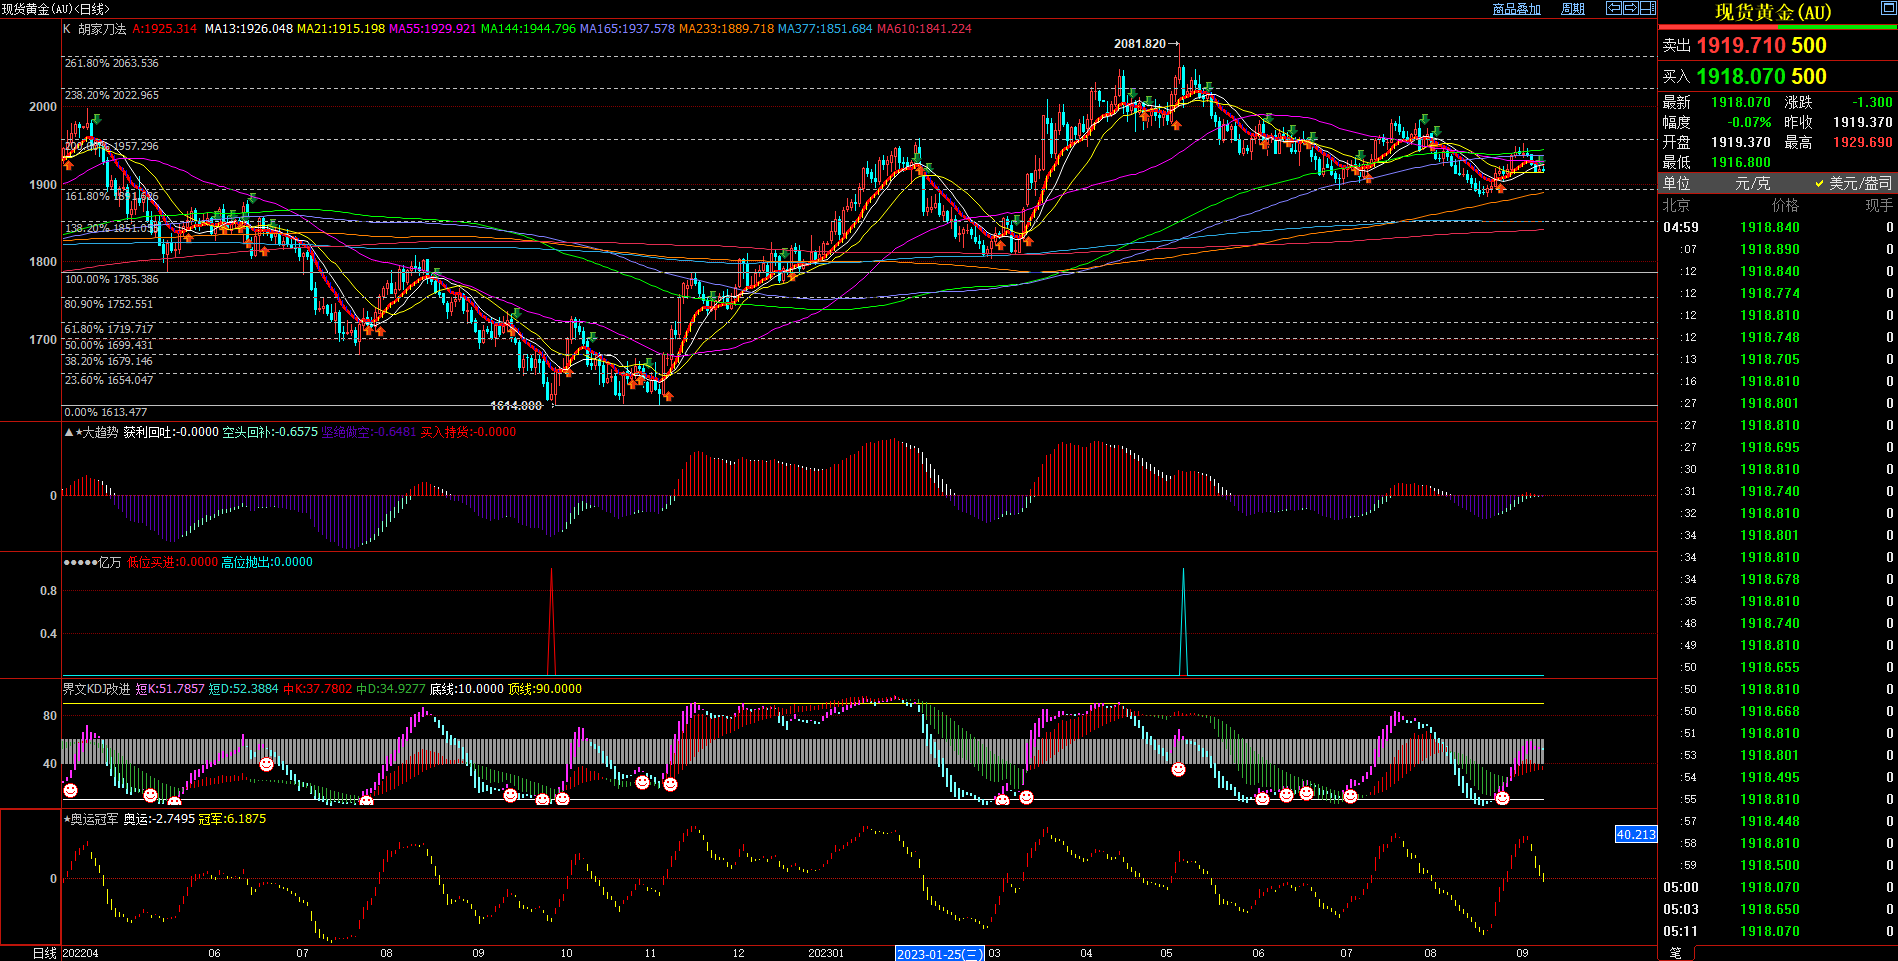Open the 商品叠加 overlay link
1898x961 pixels.
coord(1516,9)
